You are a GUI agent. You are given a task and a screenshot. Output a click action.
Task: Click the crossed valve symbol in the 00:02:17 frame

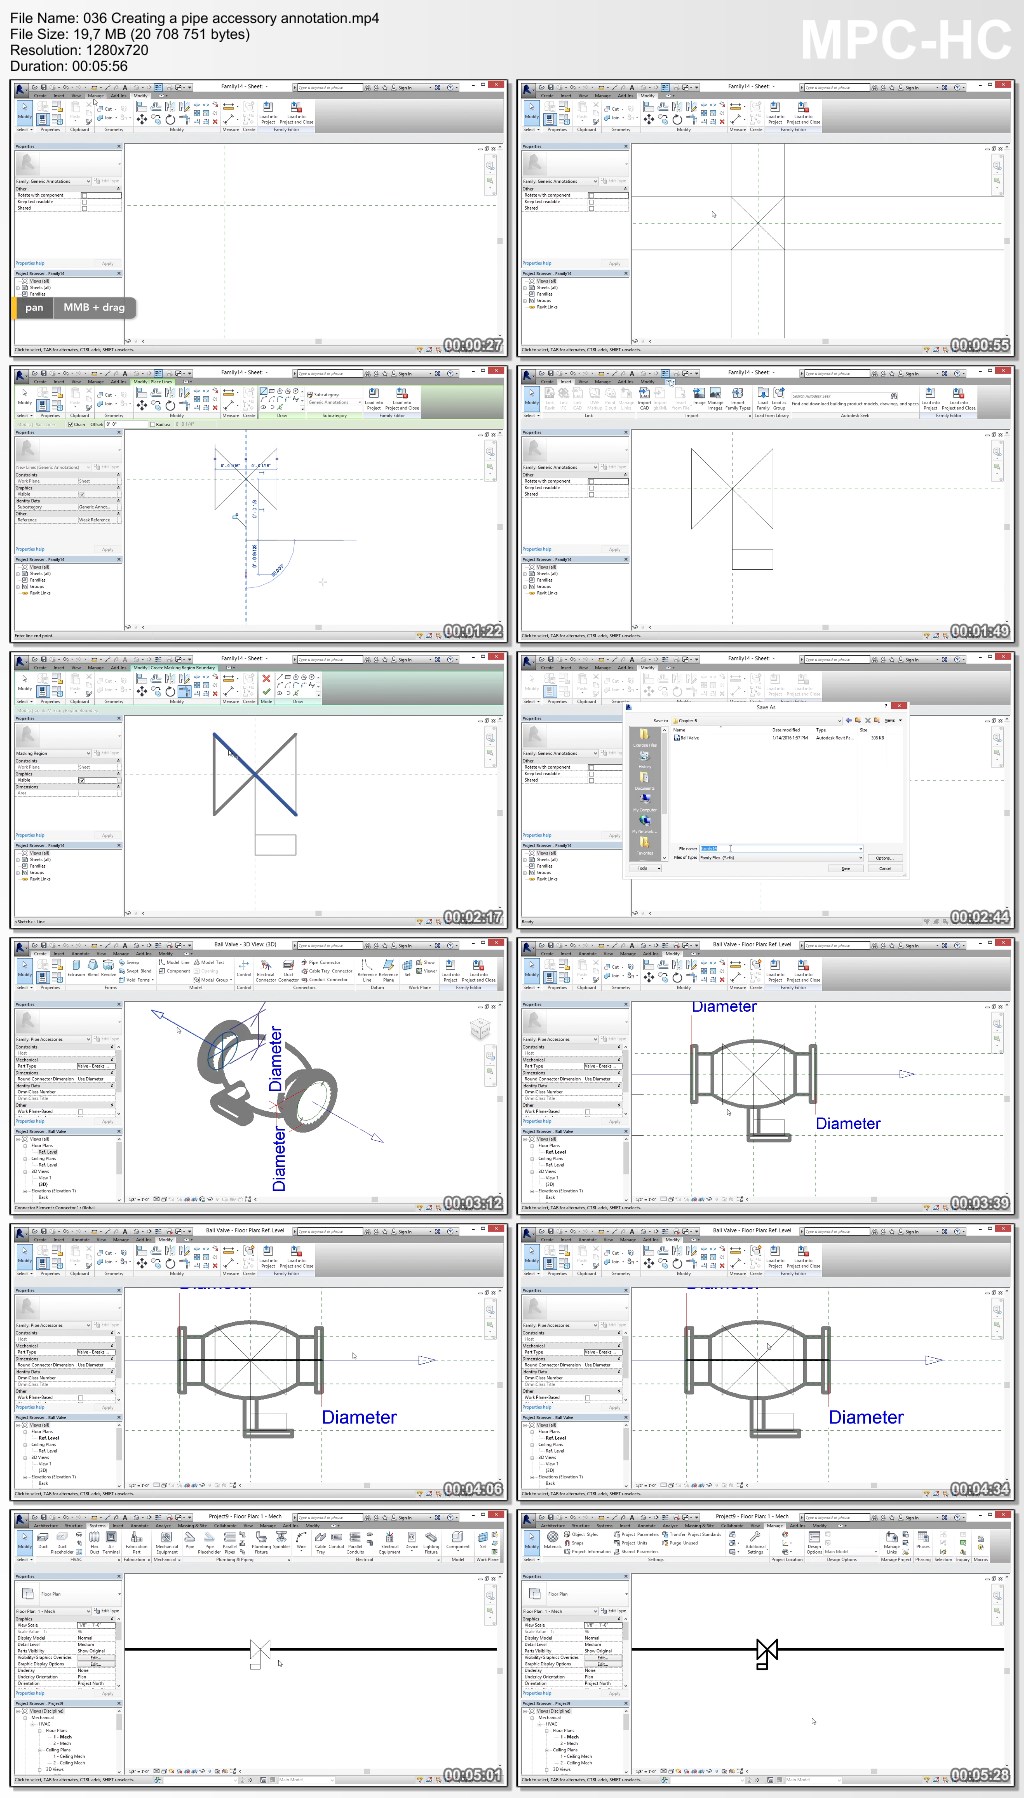(x=255, y=774)
